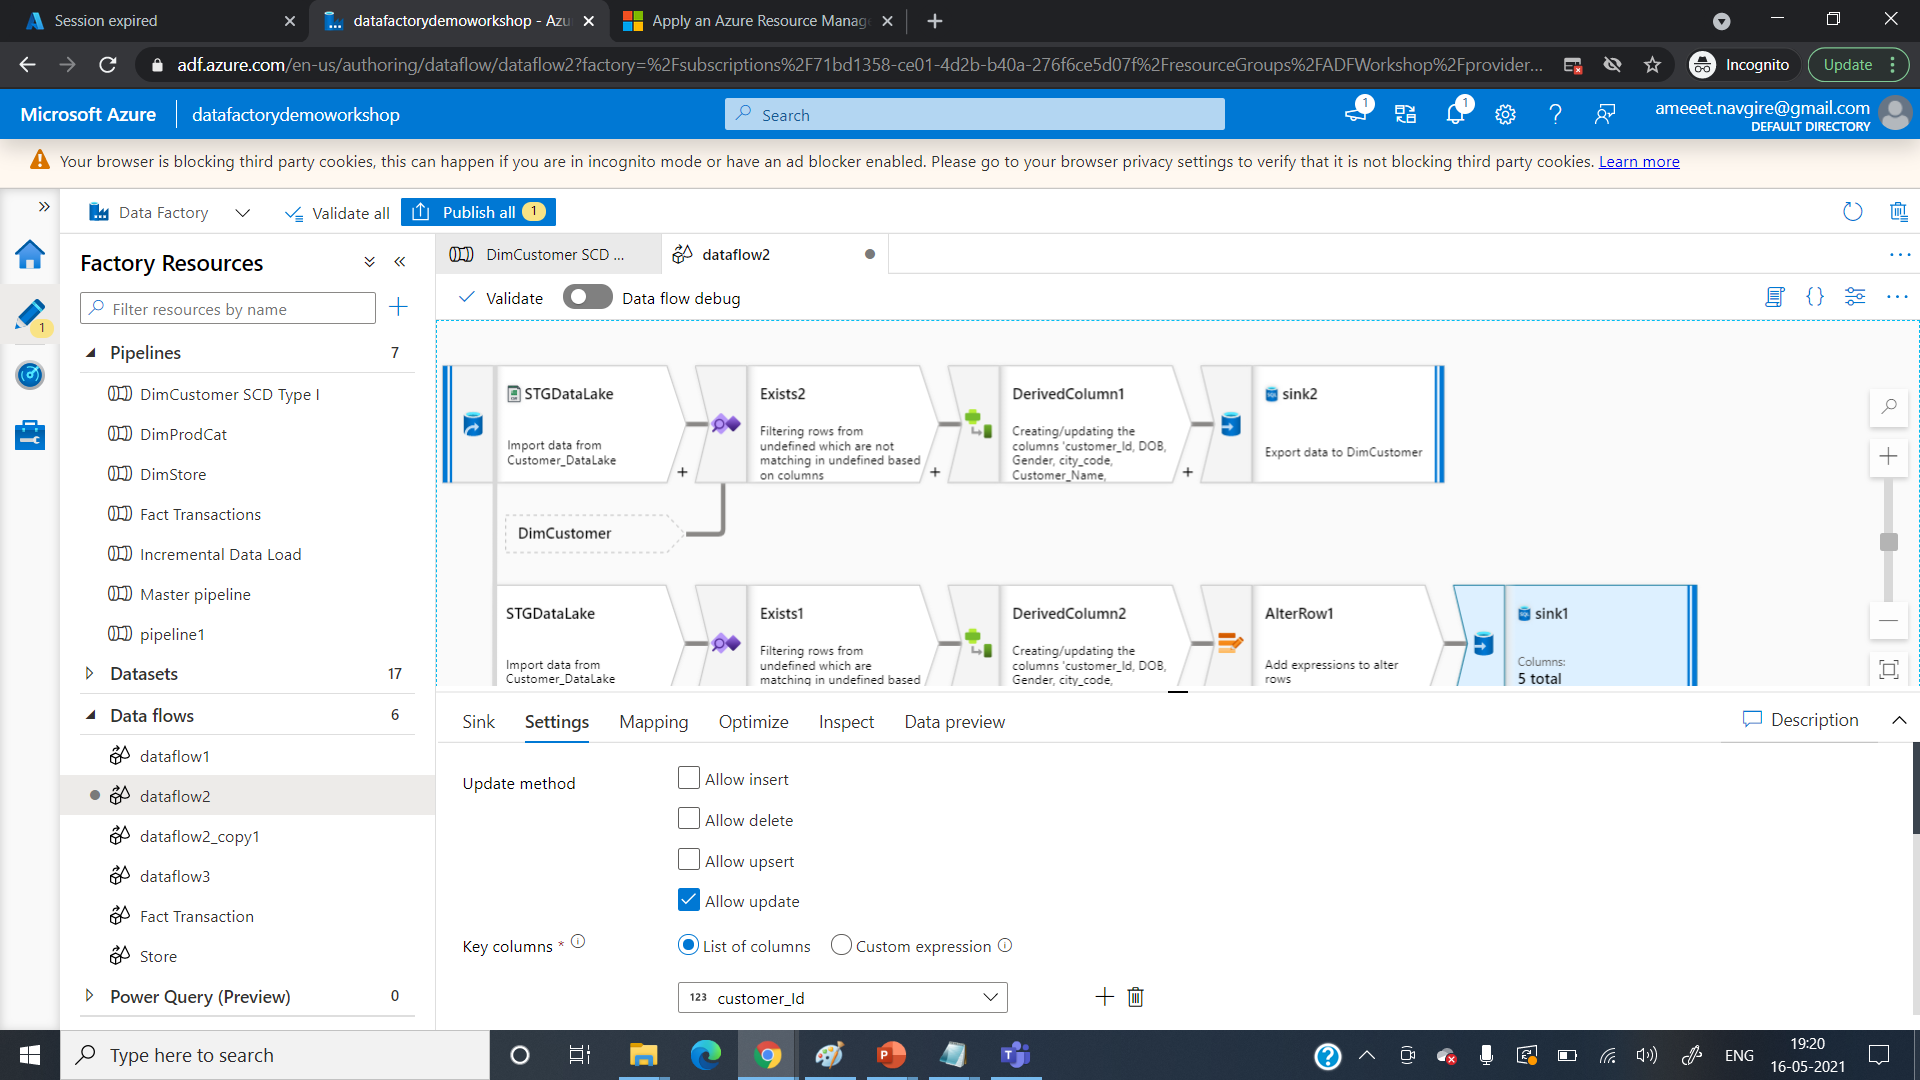Toggle Data flow debug switch

click(x=587, y=297)
